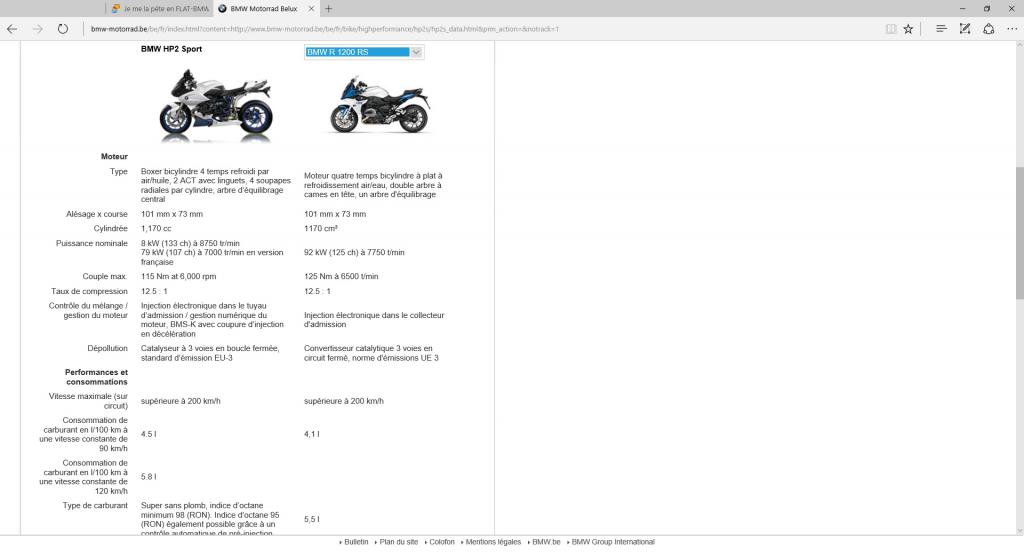
Task: Click the '5,5 l' value
Action: (x=312, y=519)
